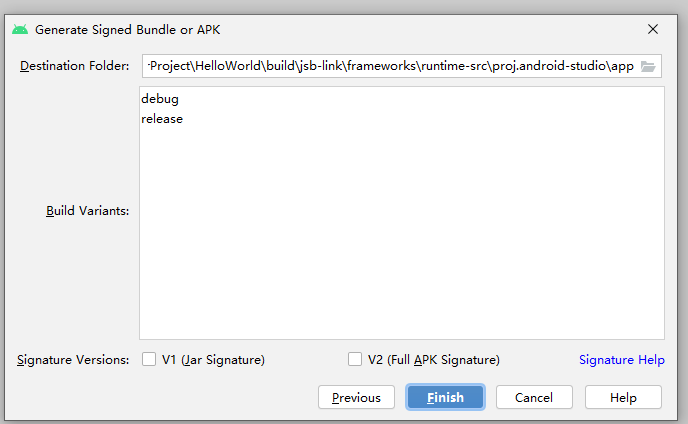Click the 'V1 (Jar Signature)' label text
Viewport: 688px width, 424px height.
(213, 360)
